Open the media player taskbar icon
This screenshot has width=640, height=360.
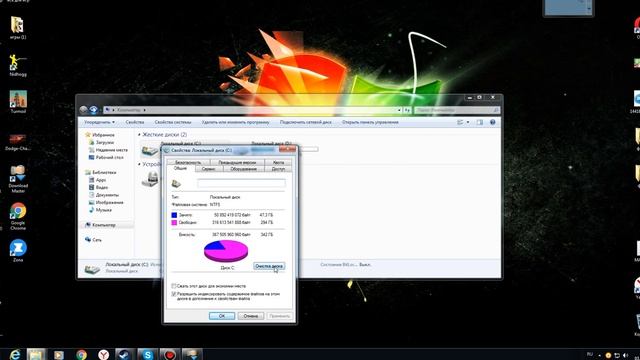click(59, 355)
